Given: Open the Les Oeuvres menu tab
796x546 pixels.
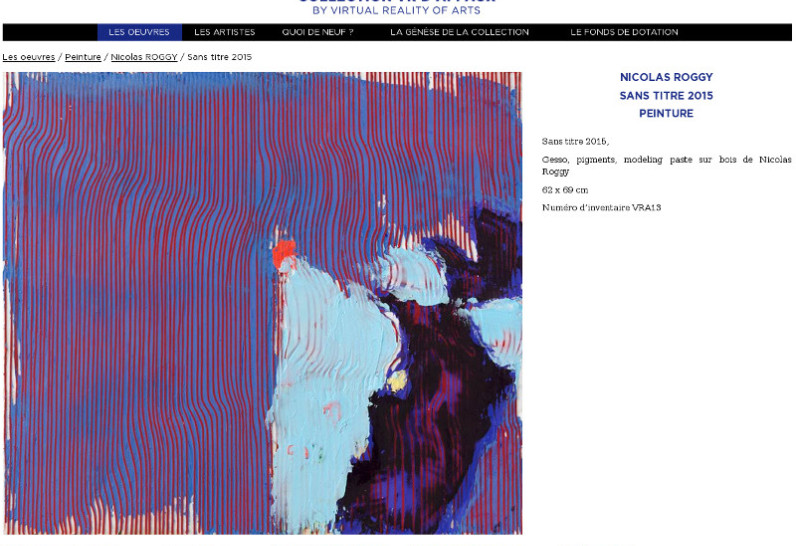Looking at the screenshot, I should pyautogui.click(x=139, y=32).
